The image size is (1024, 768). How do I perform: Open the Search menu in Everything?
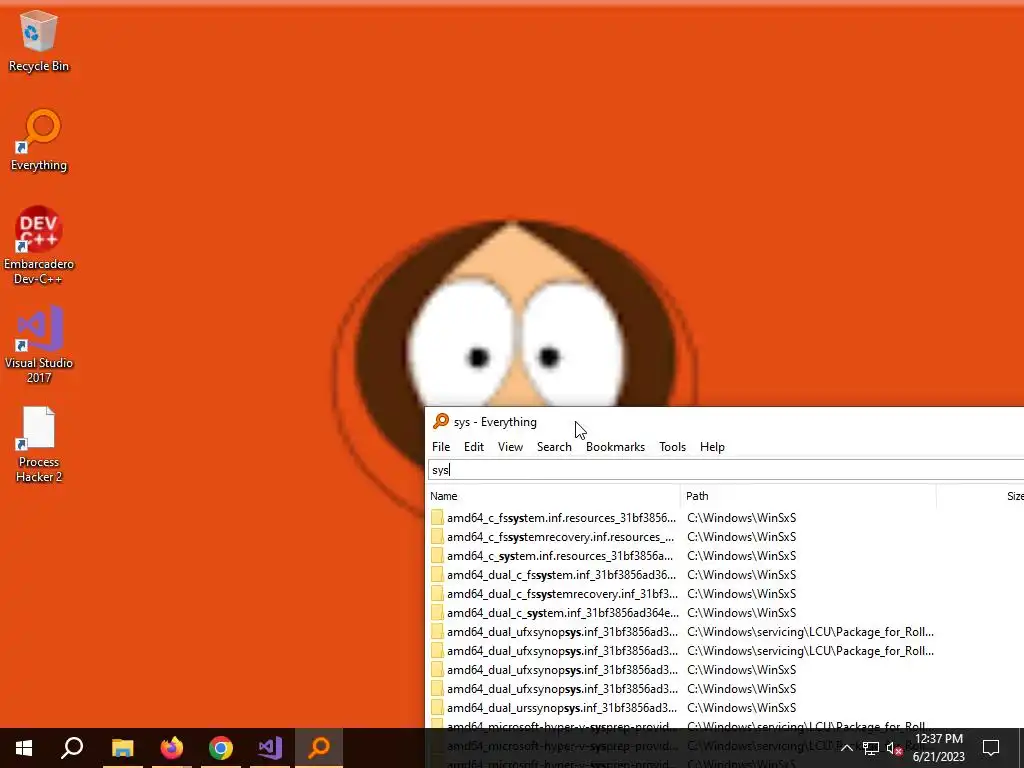tap(554, 447)
